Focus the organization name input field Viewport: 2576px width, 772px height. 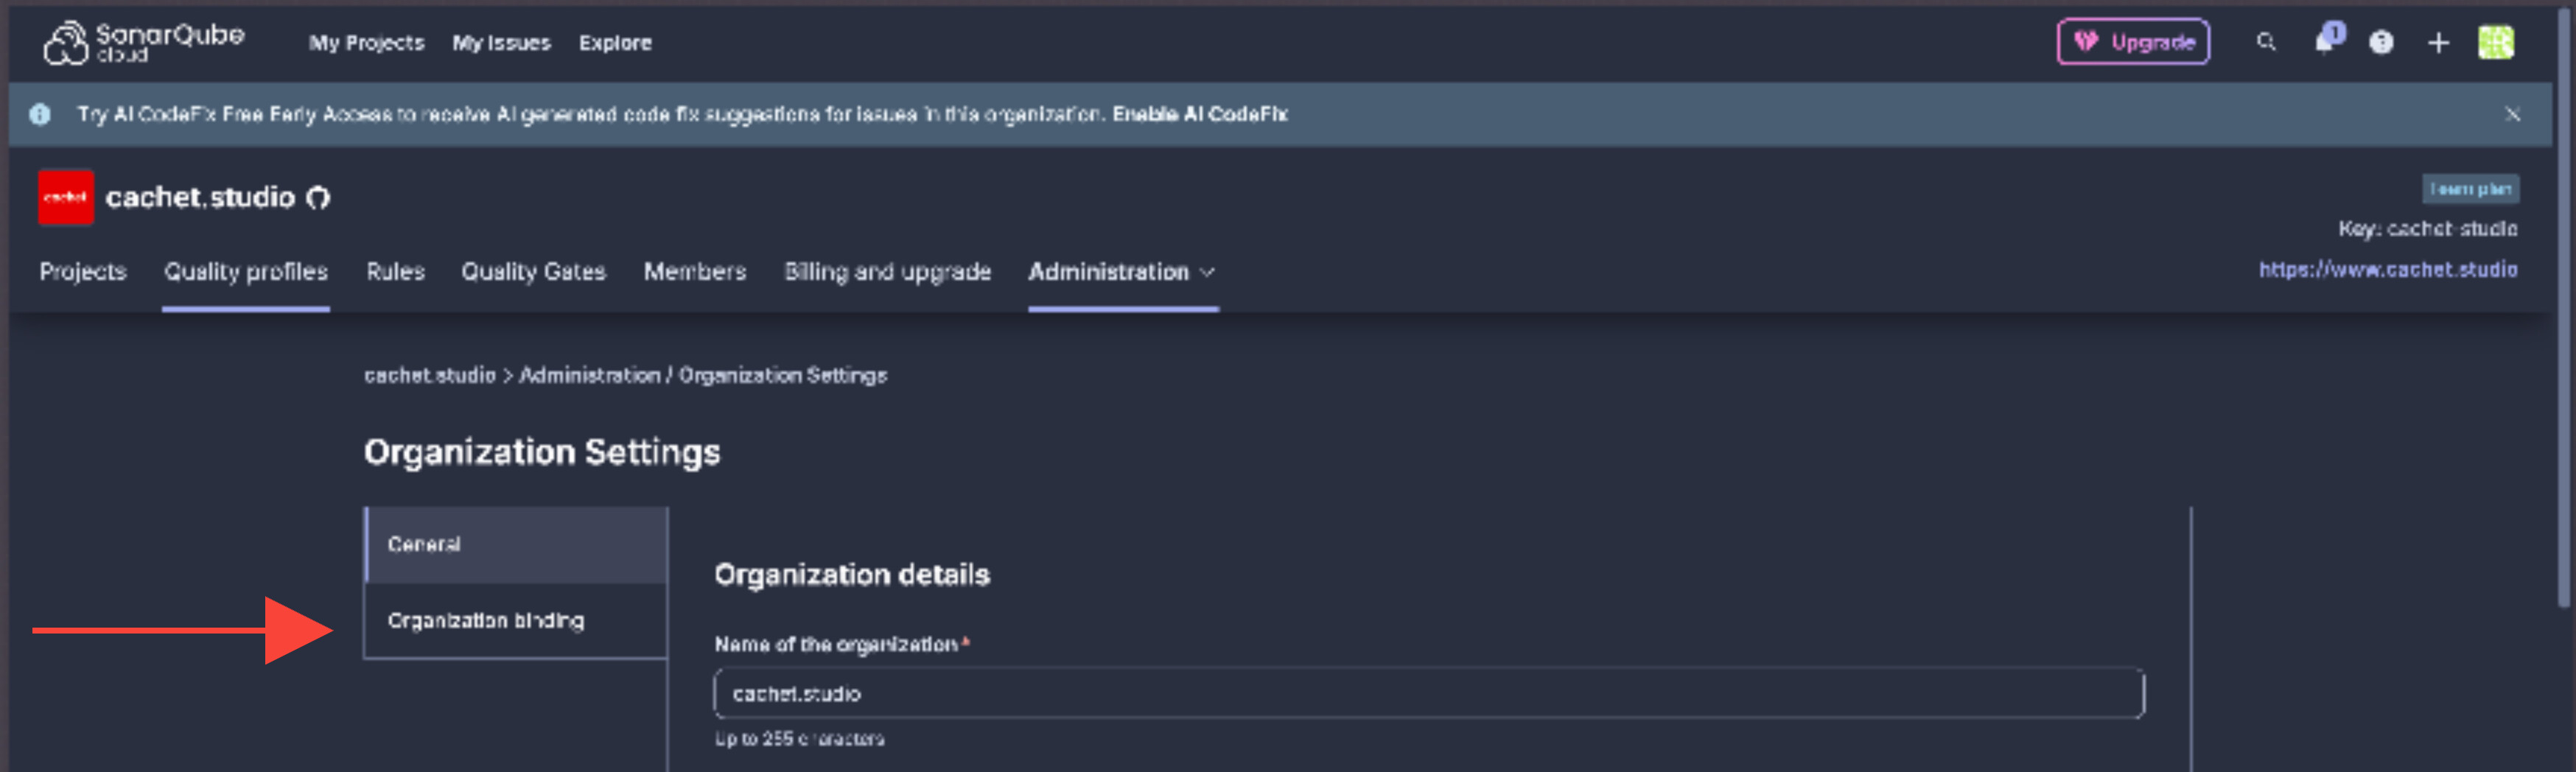[x=1429, y=694]
